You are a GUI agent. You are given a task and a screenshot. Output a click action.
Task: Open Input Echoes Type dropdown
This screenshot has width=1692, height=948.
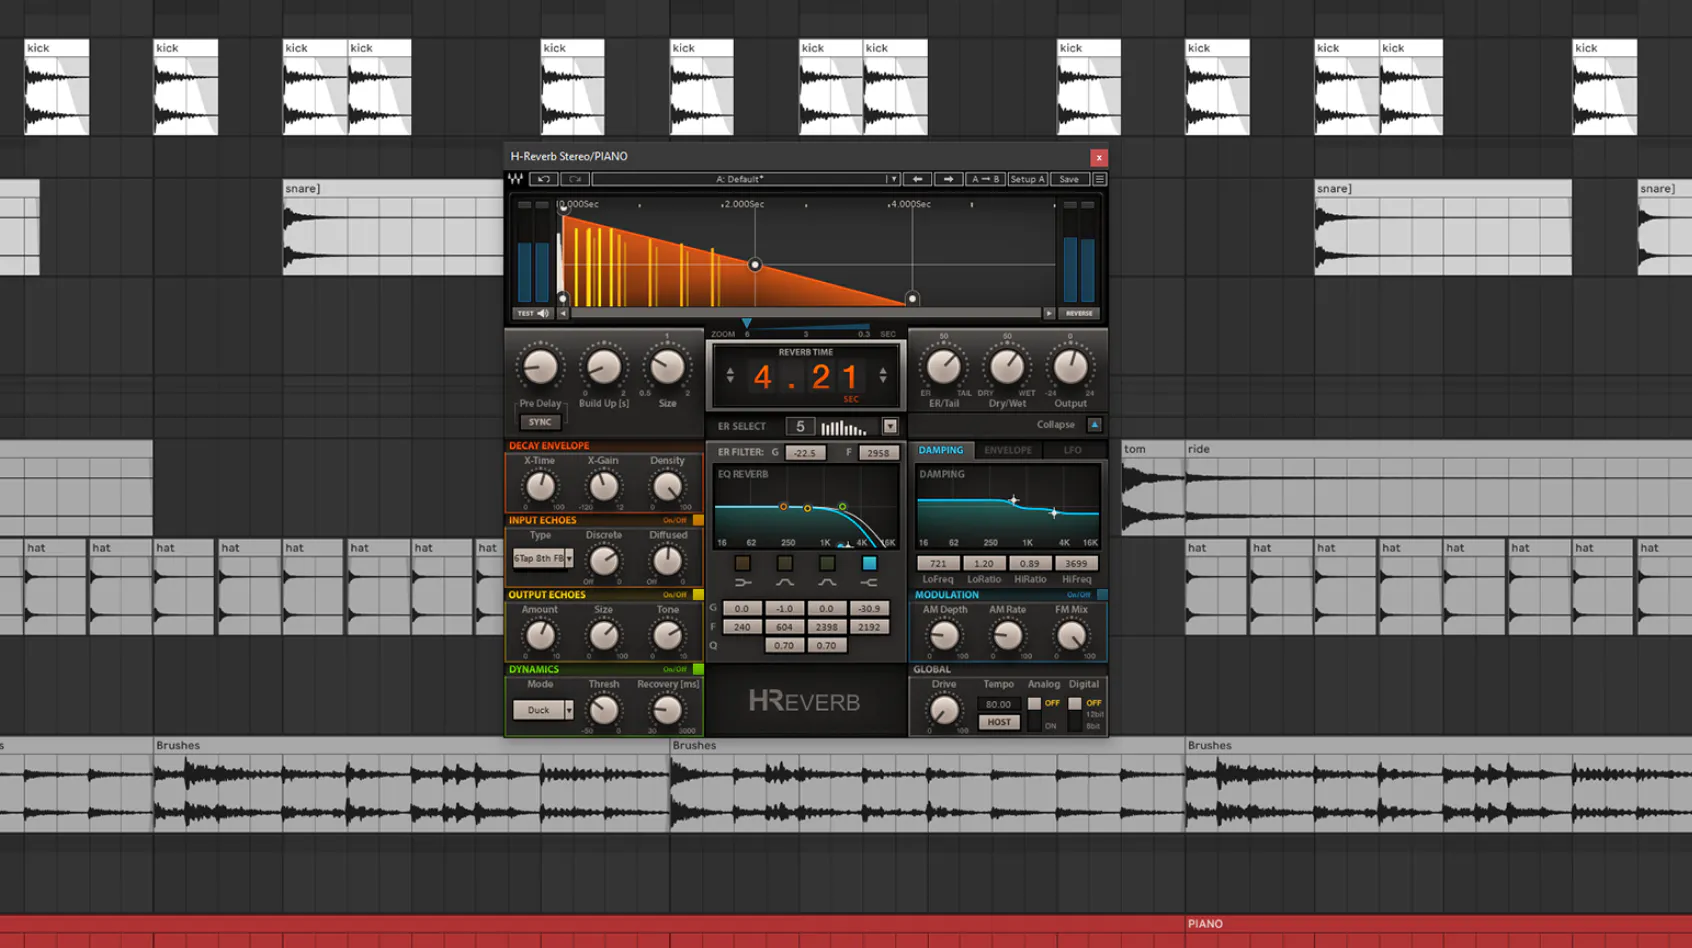click(x=543, y=558)
